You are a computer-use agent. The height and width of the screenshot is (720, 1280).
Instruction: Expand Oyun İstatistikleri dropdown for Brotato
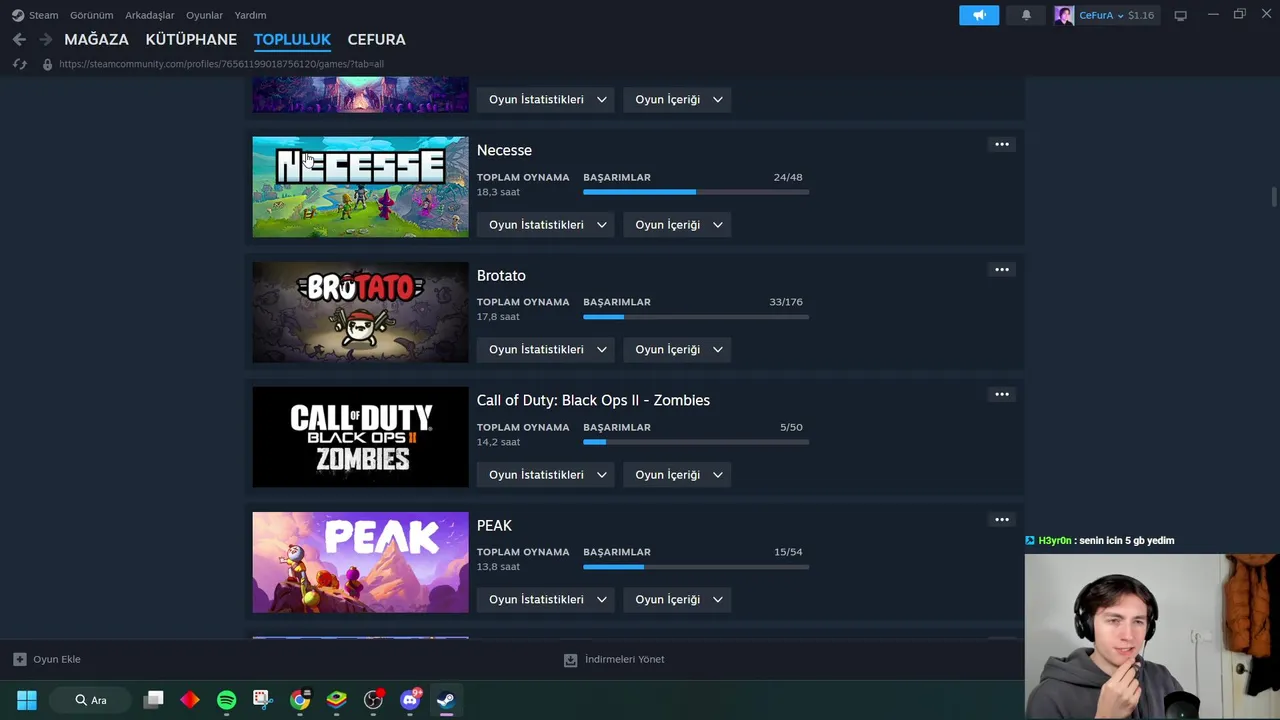(546, 350)
